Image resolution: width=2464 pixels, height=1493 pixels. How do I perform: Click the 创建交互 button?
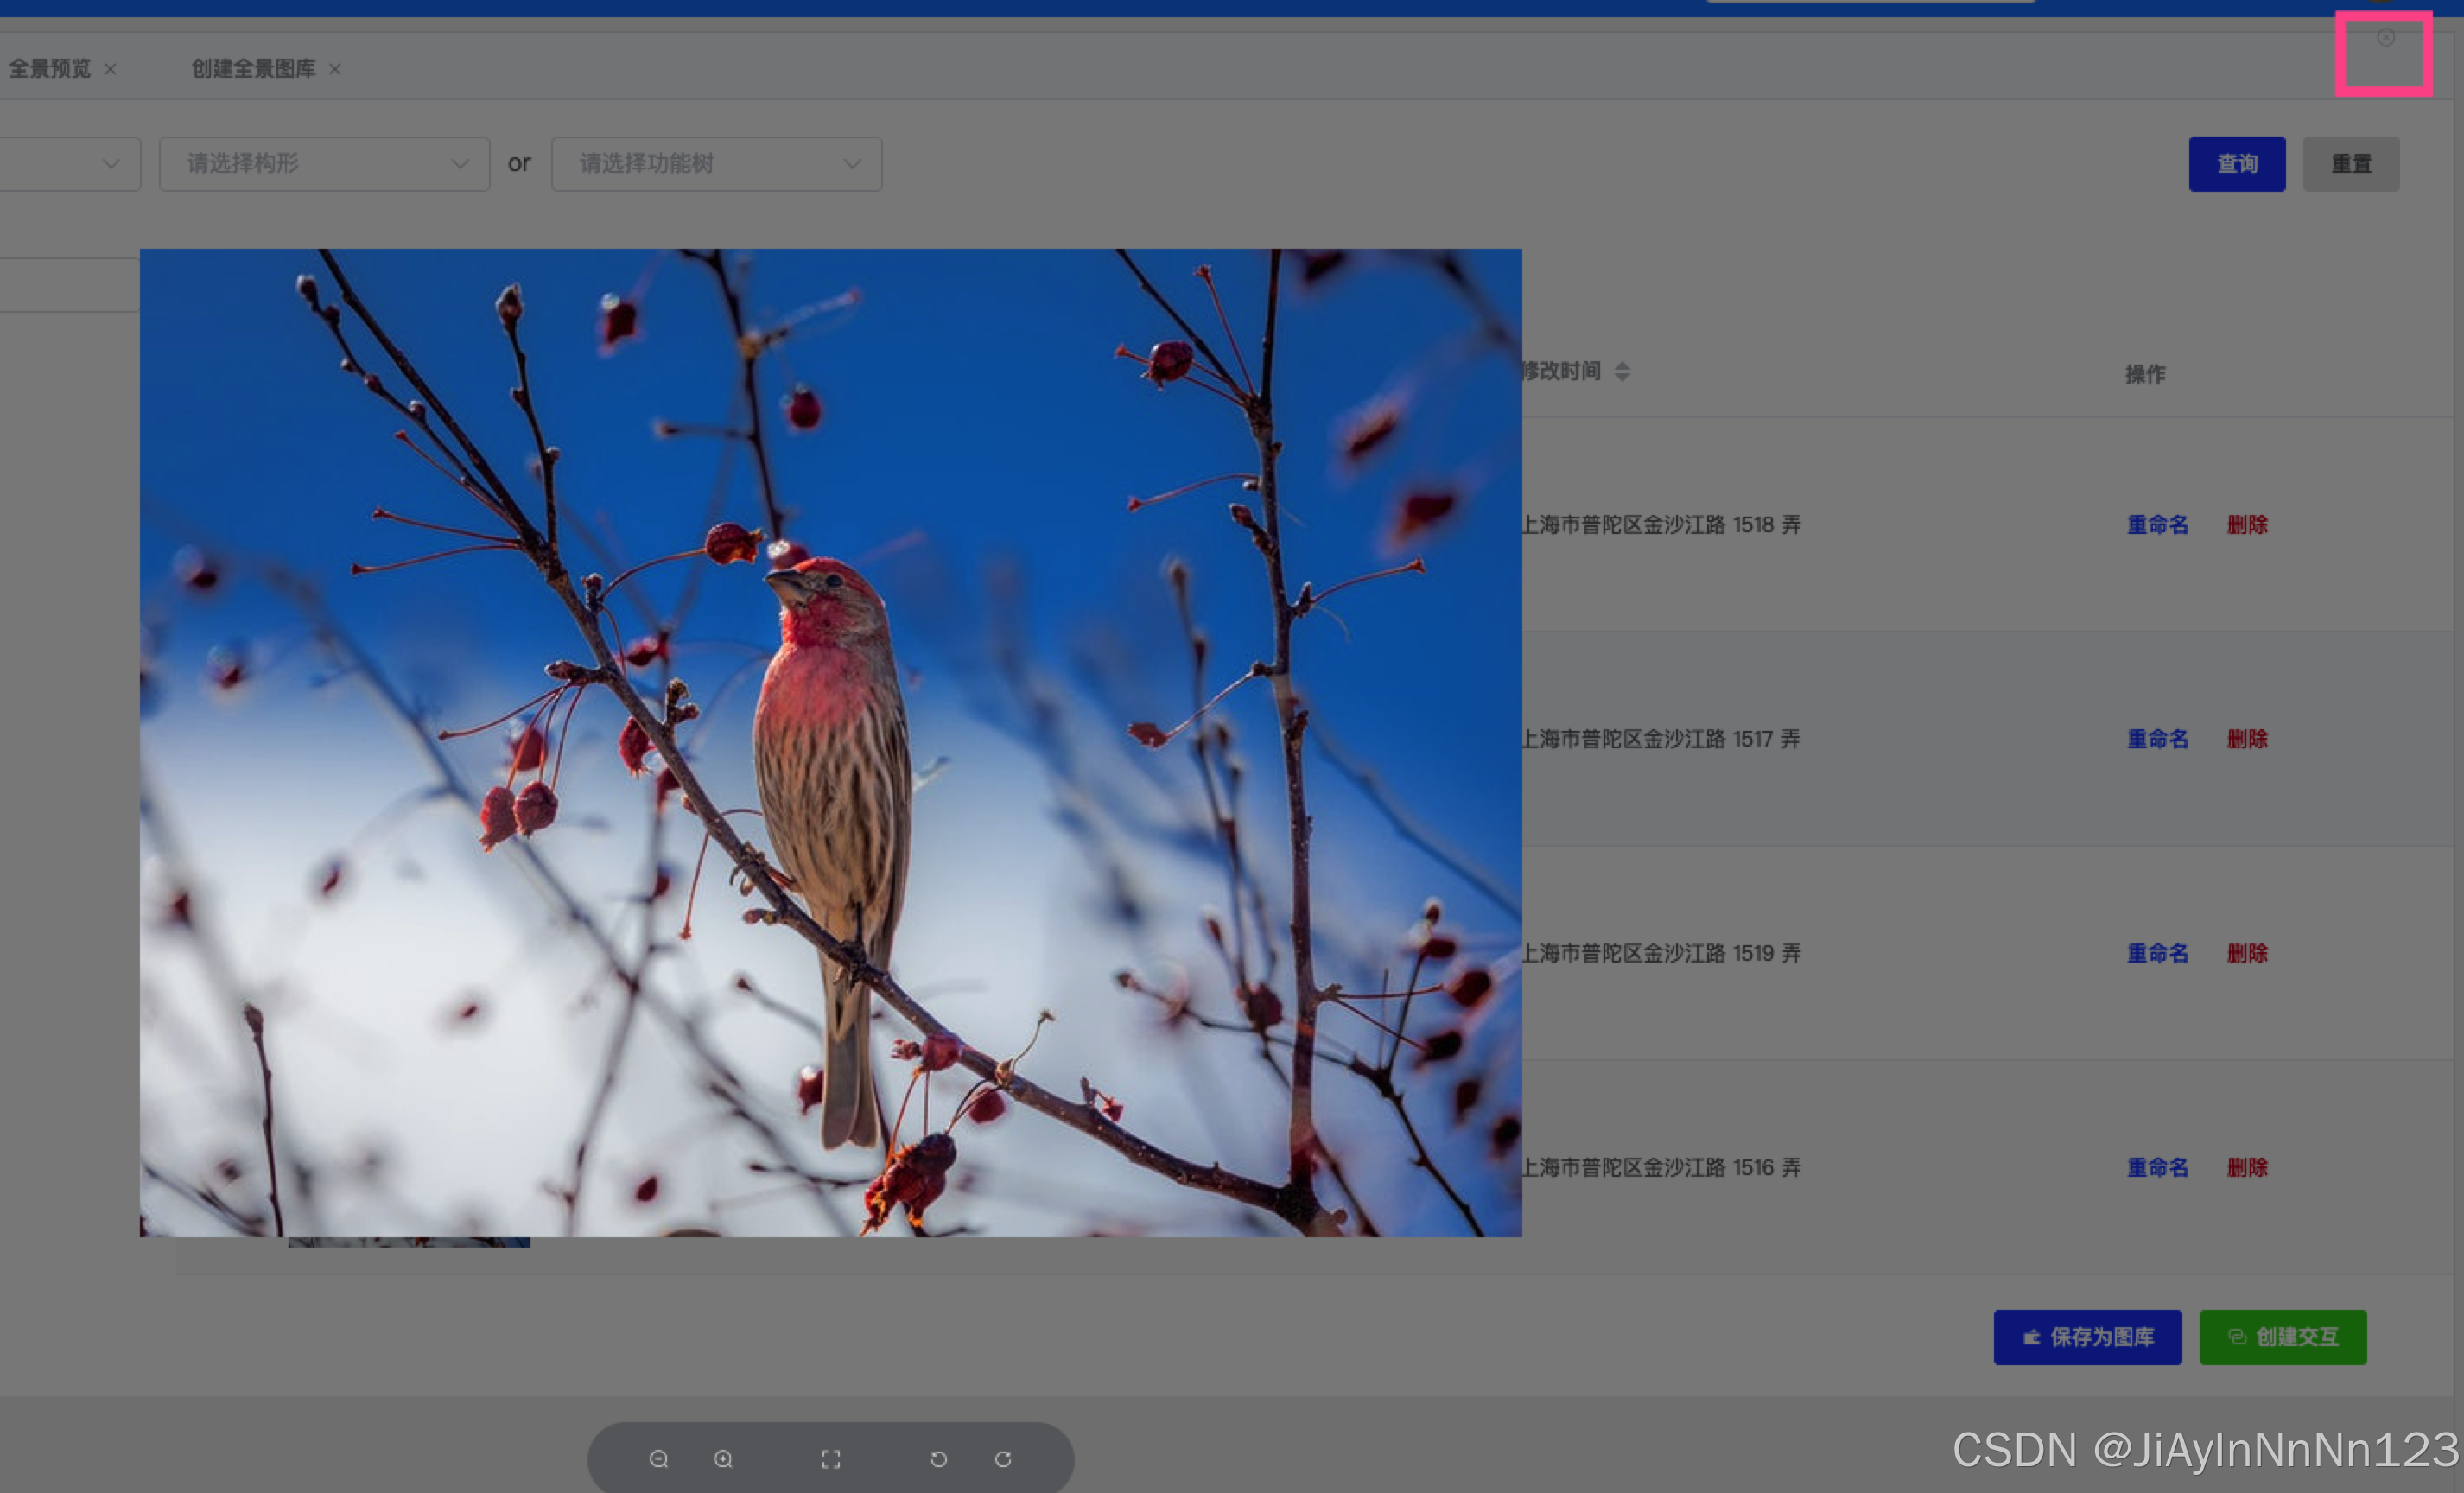click(2282, 1337)
